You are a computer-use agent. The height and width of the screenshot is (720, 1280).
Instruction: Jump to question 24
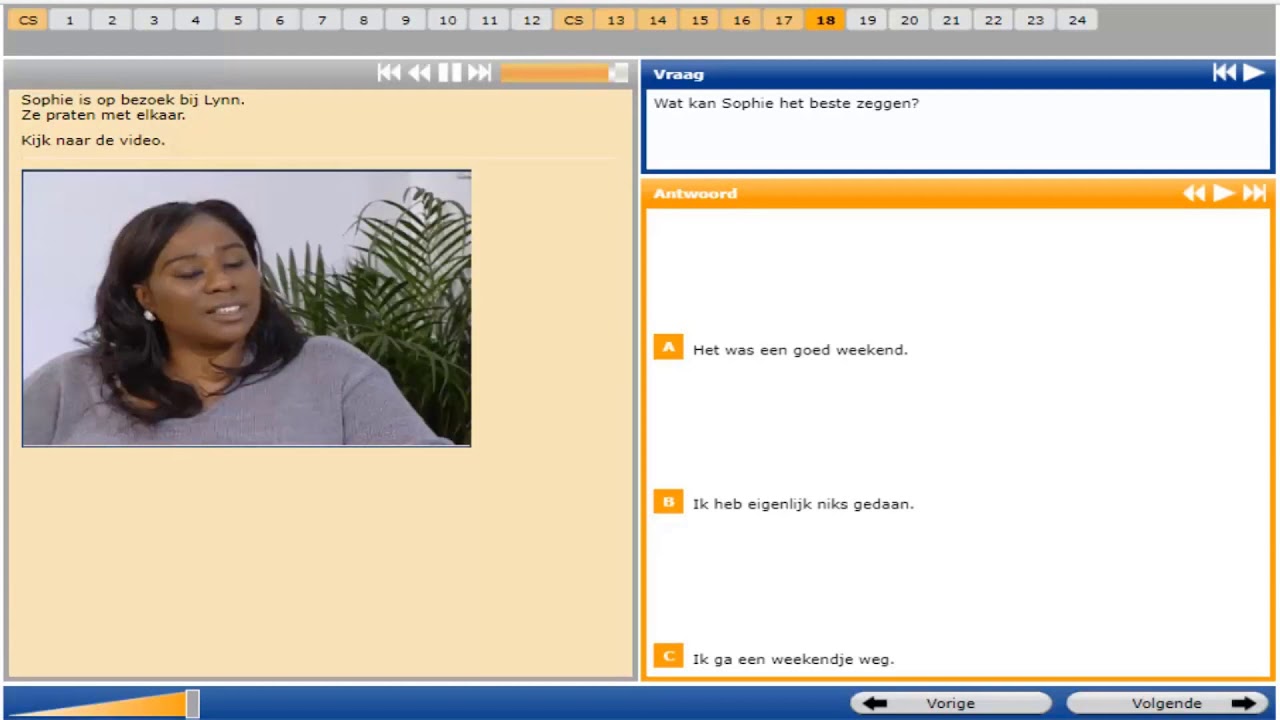(x=1077, y=20)
